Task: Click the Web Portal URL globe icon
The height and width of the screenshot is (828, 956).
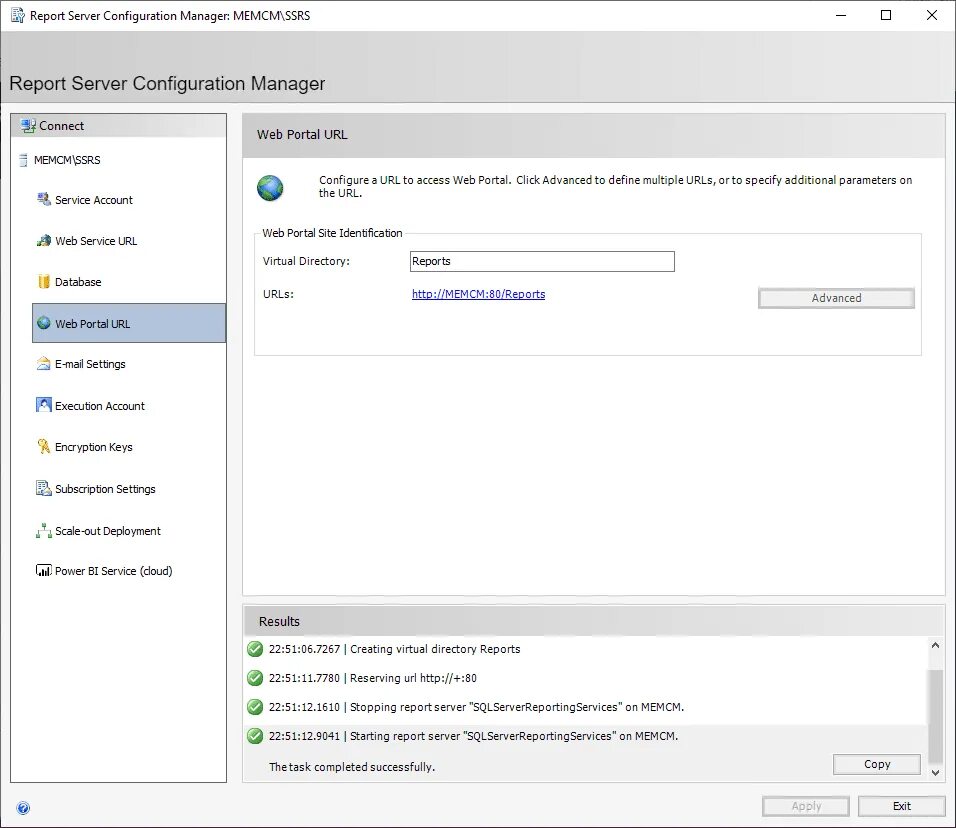Action: pyautogui.click(x=270, y=186)
